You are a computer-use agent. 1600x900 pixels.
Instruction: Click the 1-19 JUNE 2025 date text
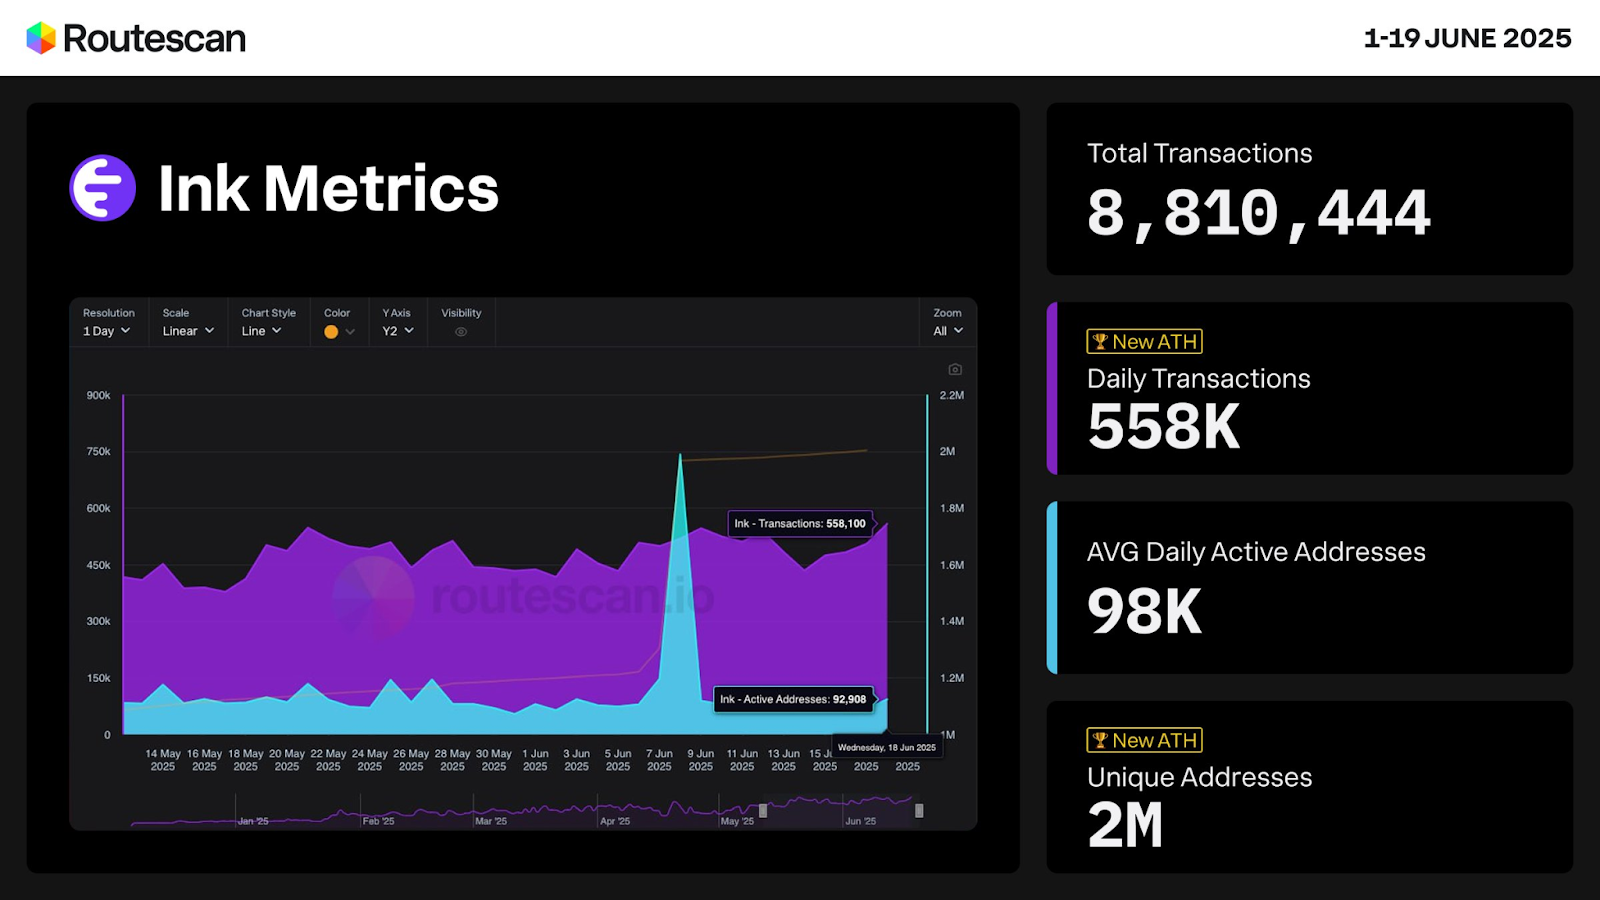click(x=1467, y=38)
